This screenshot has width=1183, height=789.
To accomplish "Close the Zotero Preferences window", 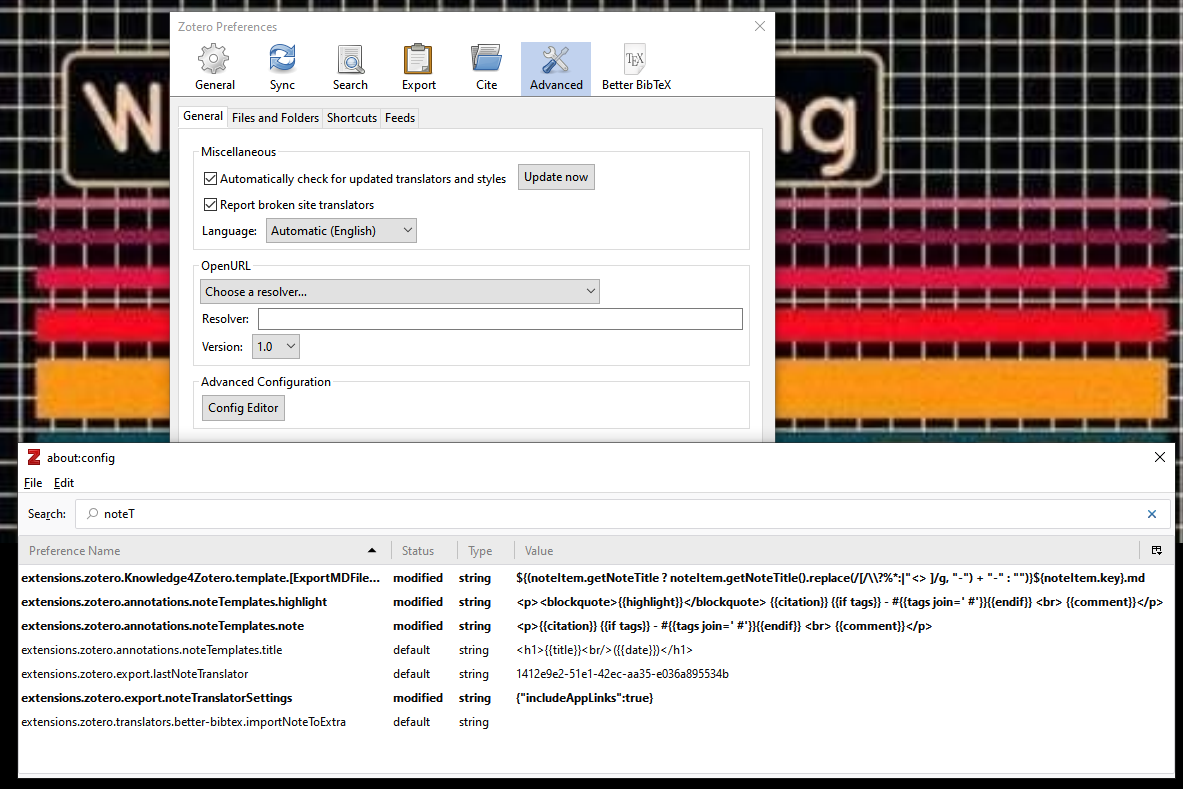I will point(760,26).
